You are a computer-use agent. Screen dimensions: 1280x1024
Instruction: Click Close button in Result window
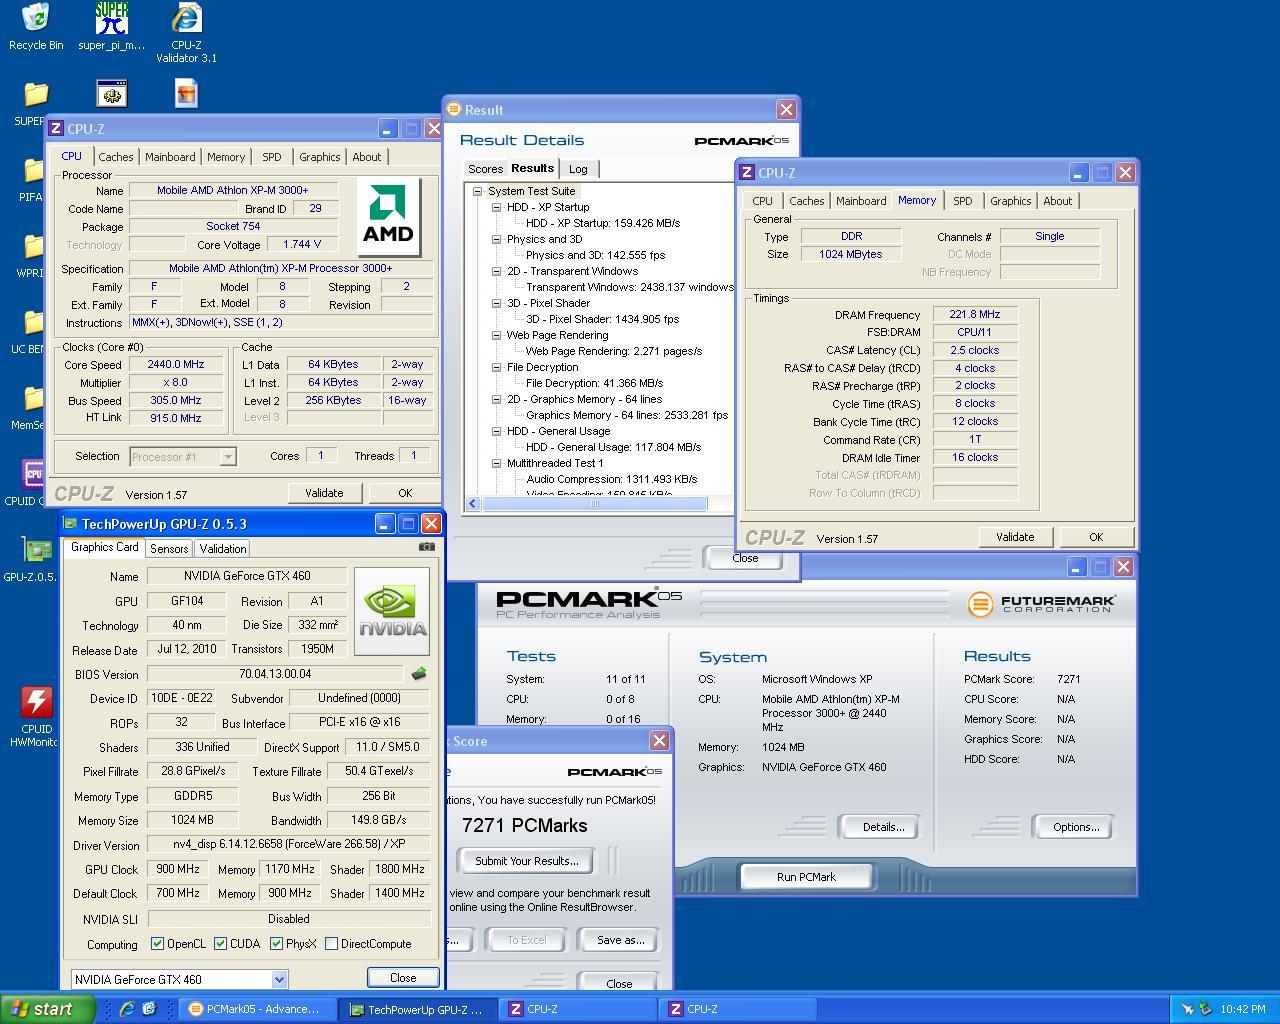click(745, 558)
